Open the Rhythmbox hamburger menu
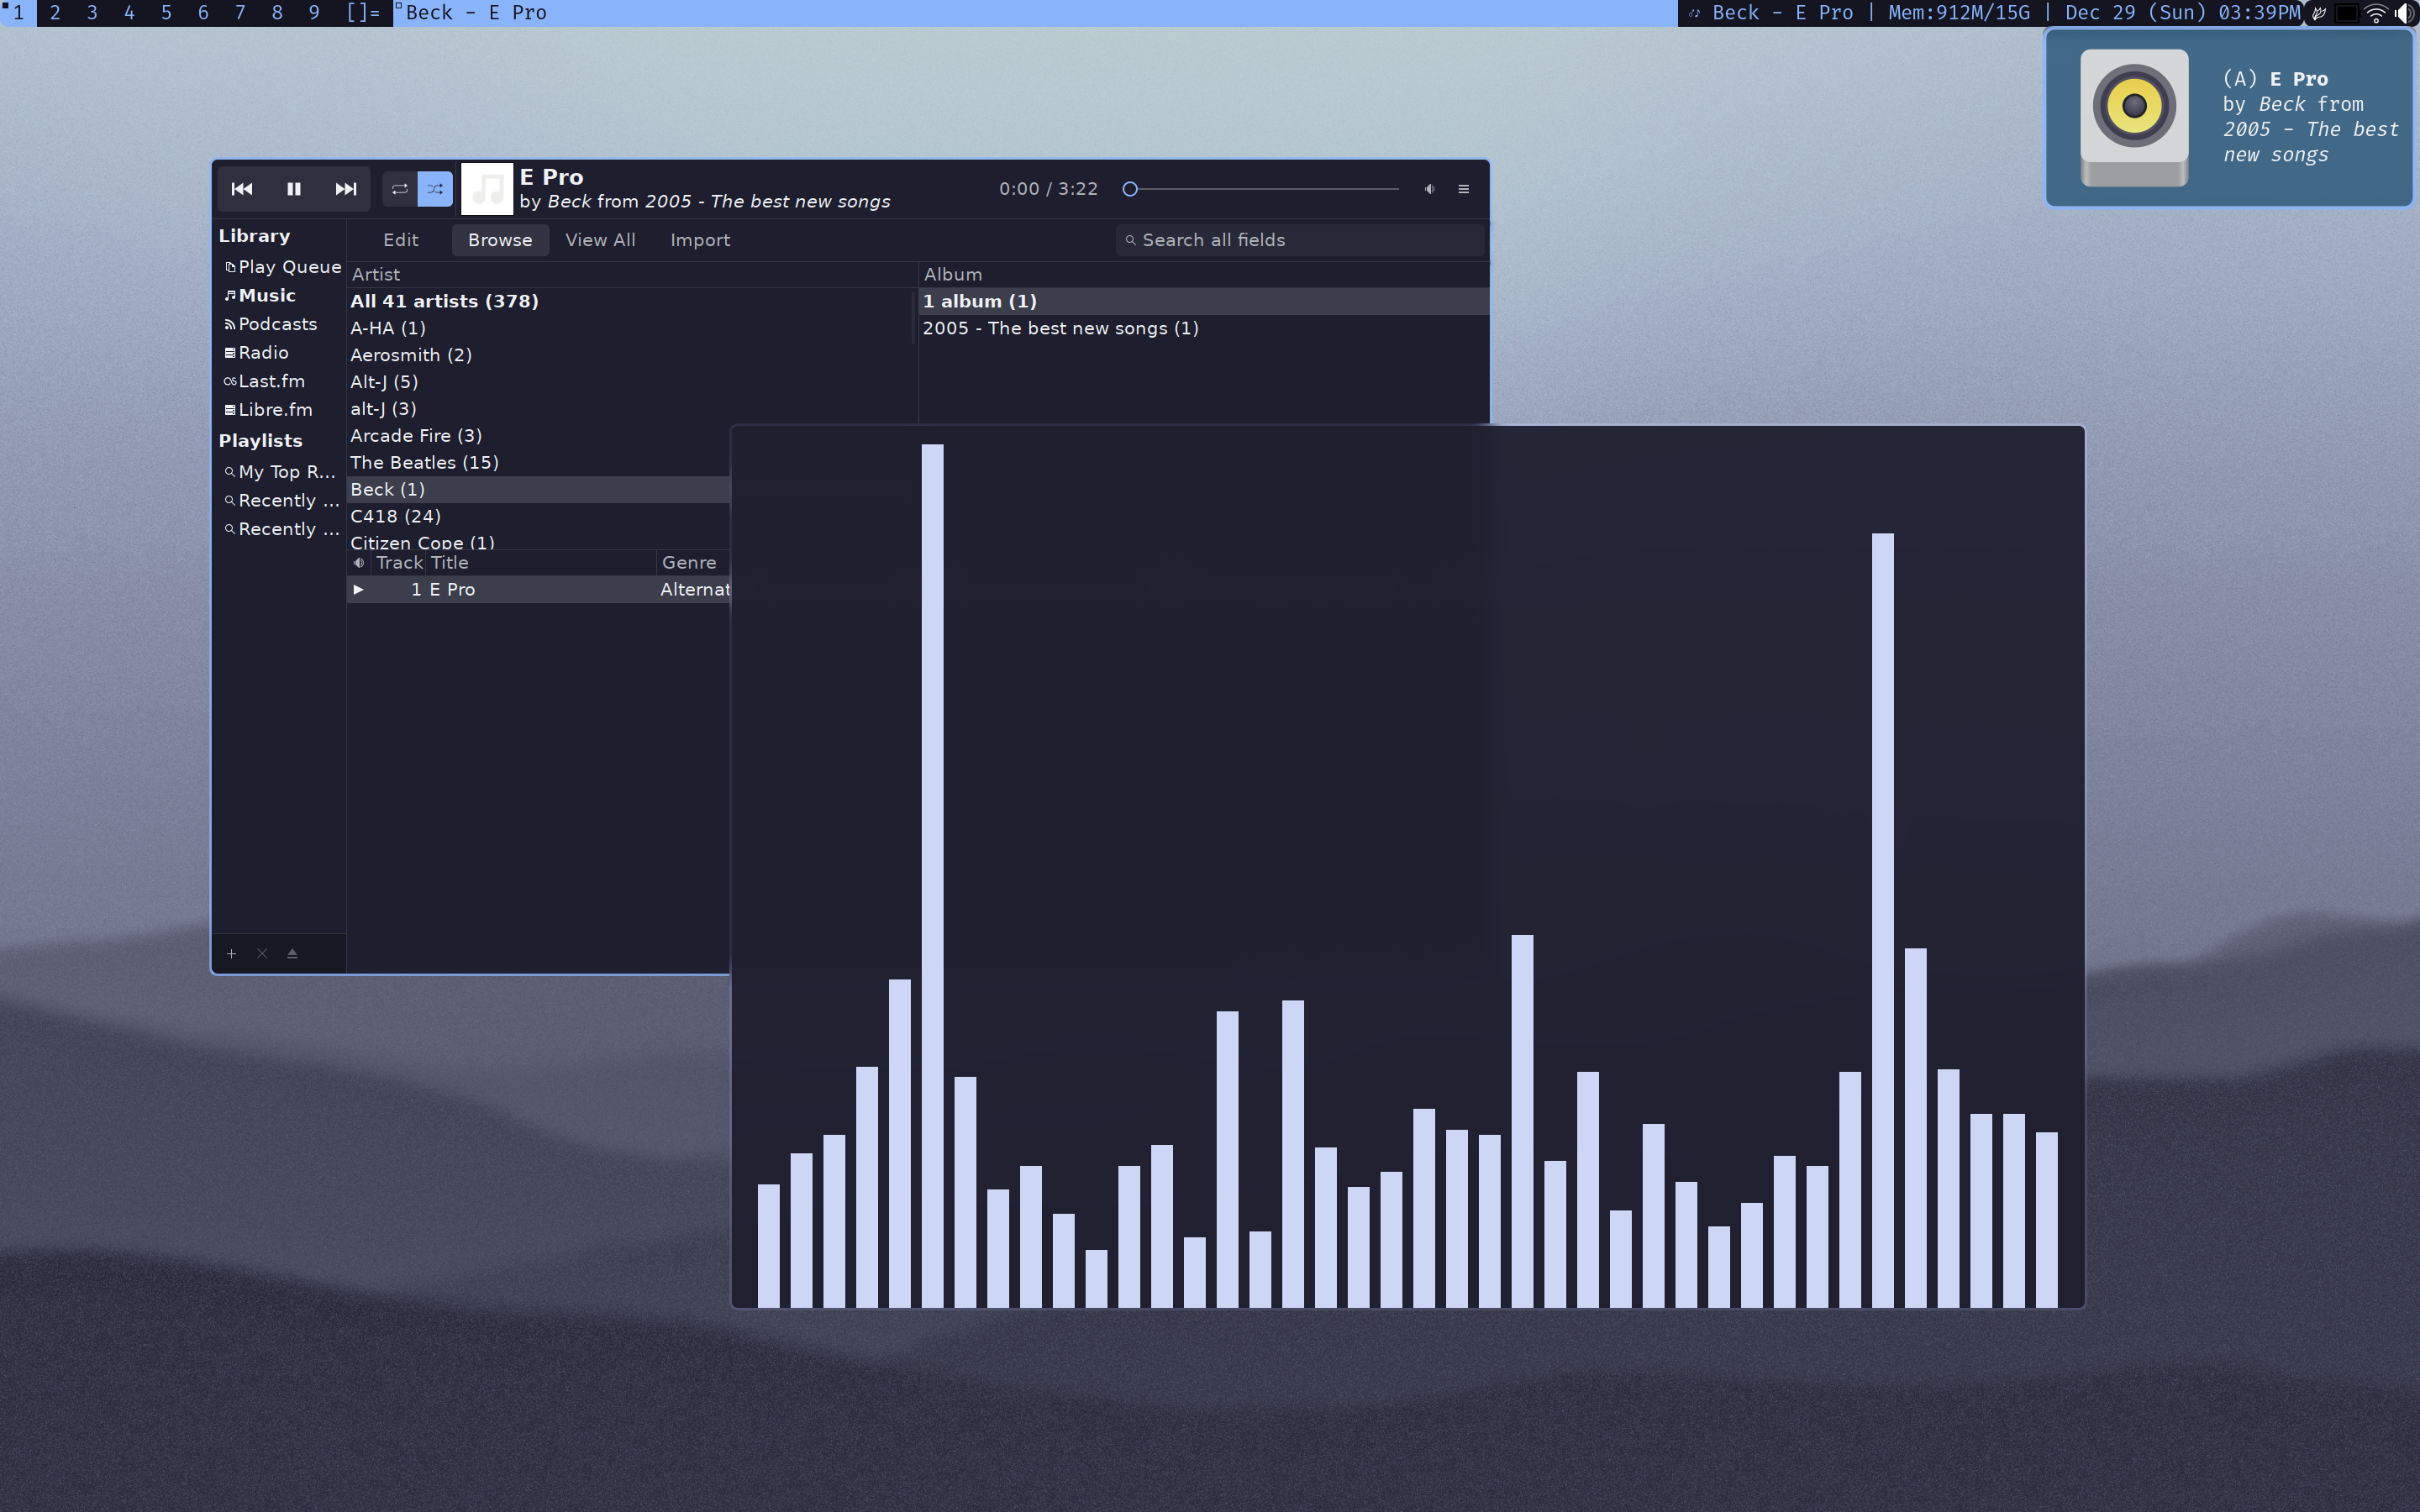This screenshot has width=2420, height=1512. [x=1464, y=189]
